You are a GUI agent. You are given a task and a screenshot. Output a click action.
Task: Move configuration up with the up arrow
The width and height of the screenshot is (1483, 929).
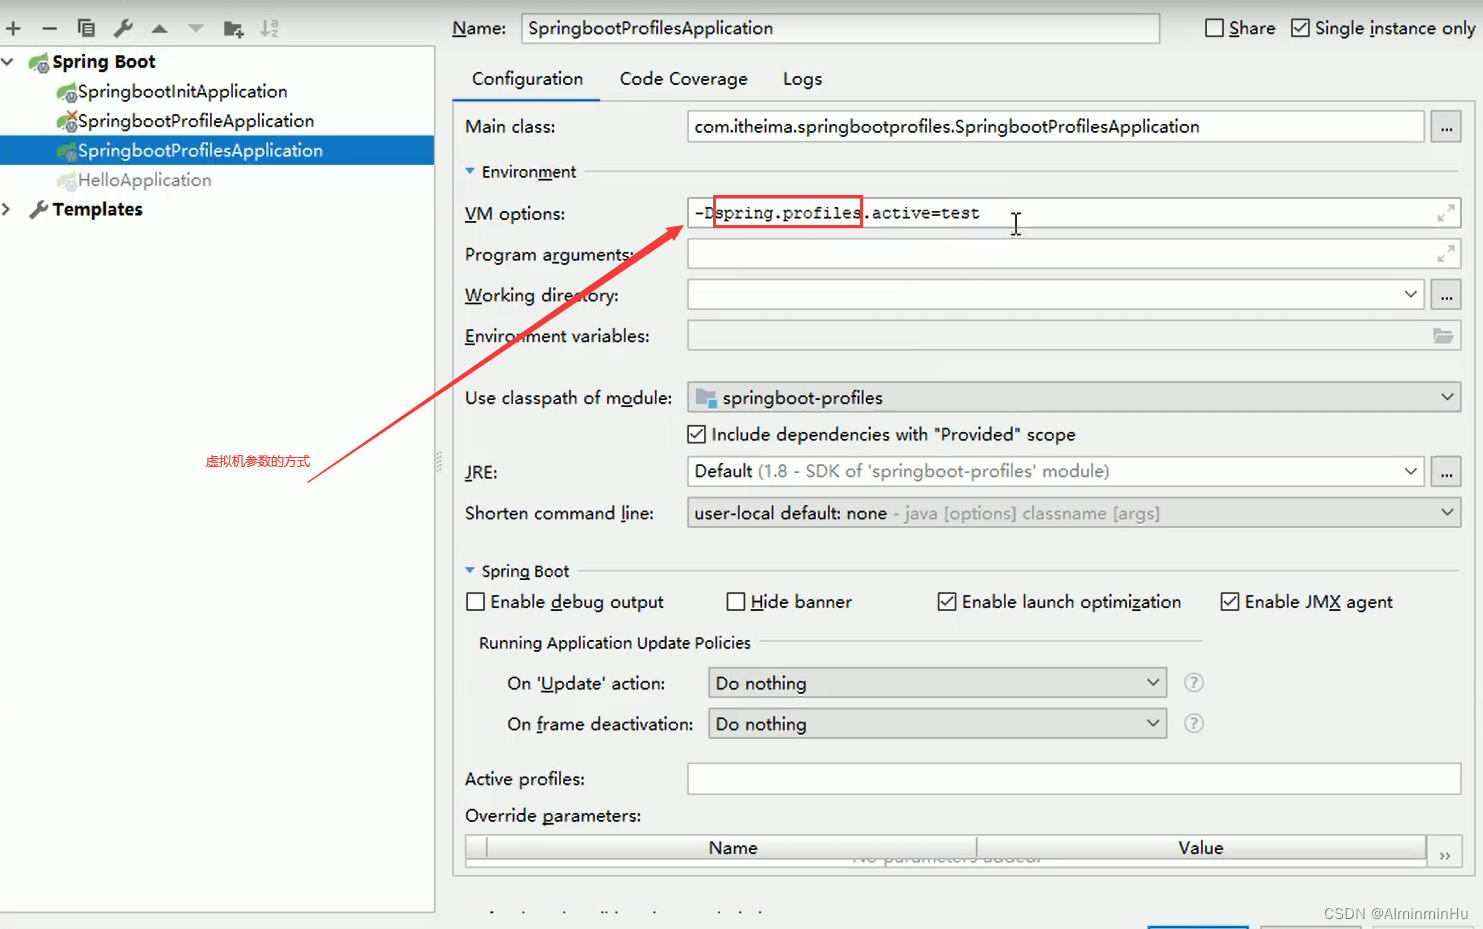[159, 29]
